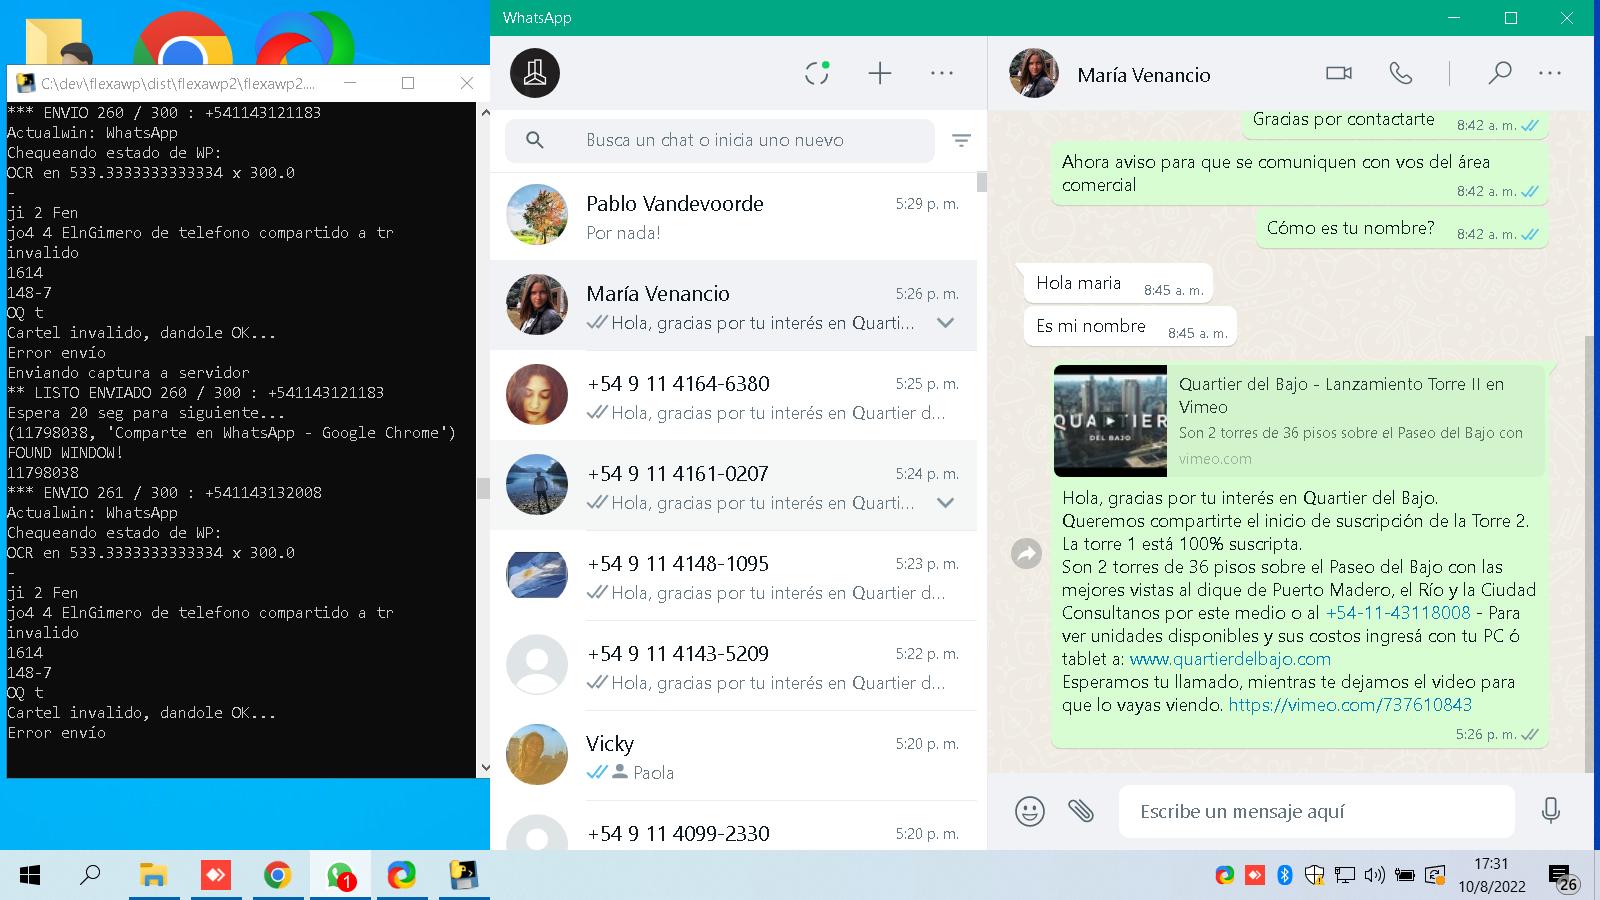Switch to WhatsApp taskbar icon

tap(340, 876)
